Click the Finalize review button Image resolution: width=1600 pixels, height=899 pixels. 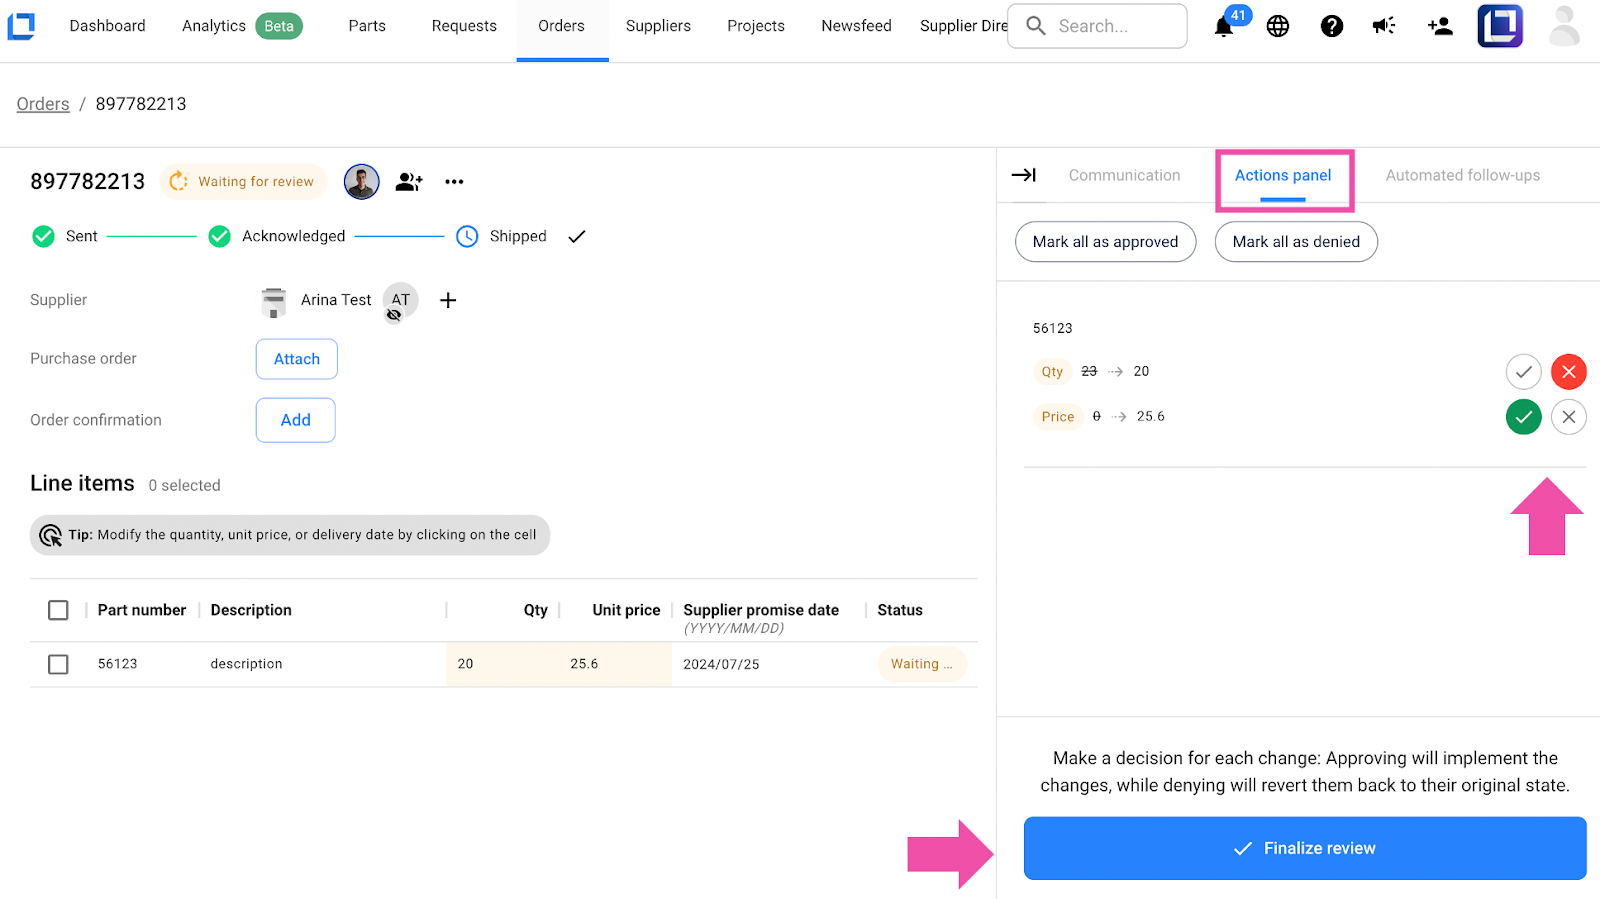pos(1304,848)
